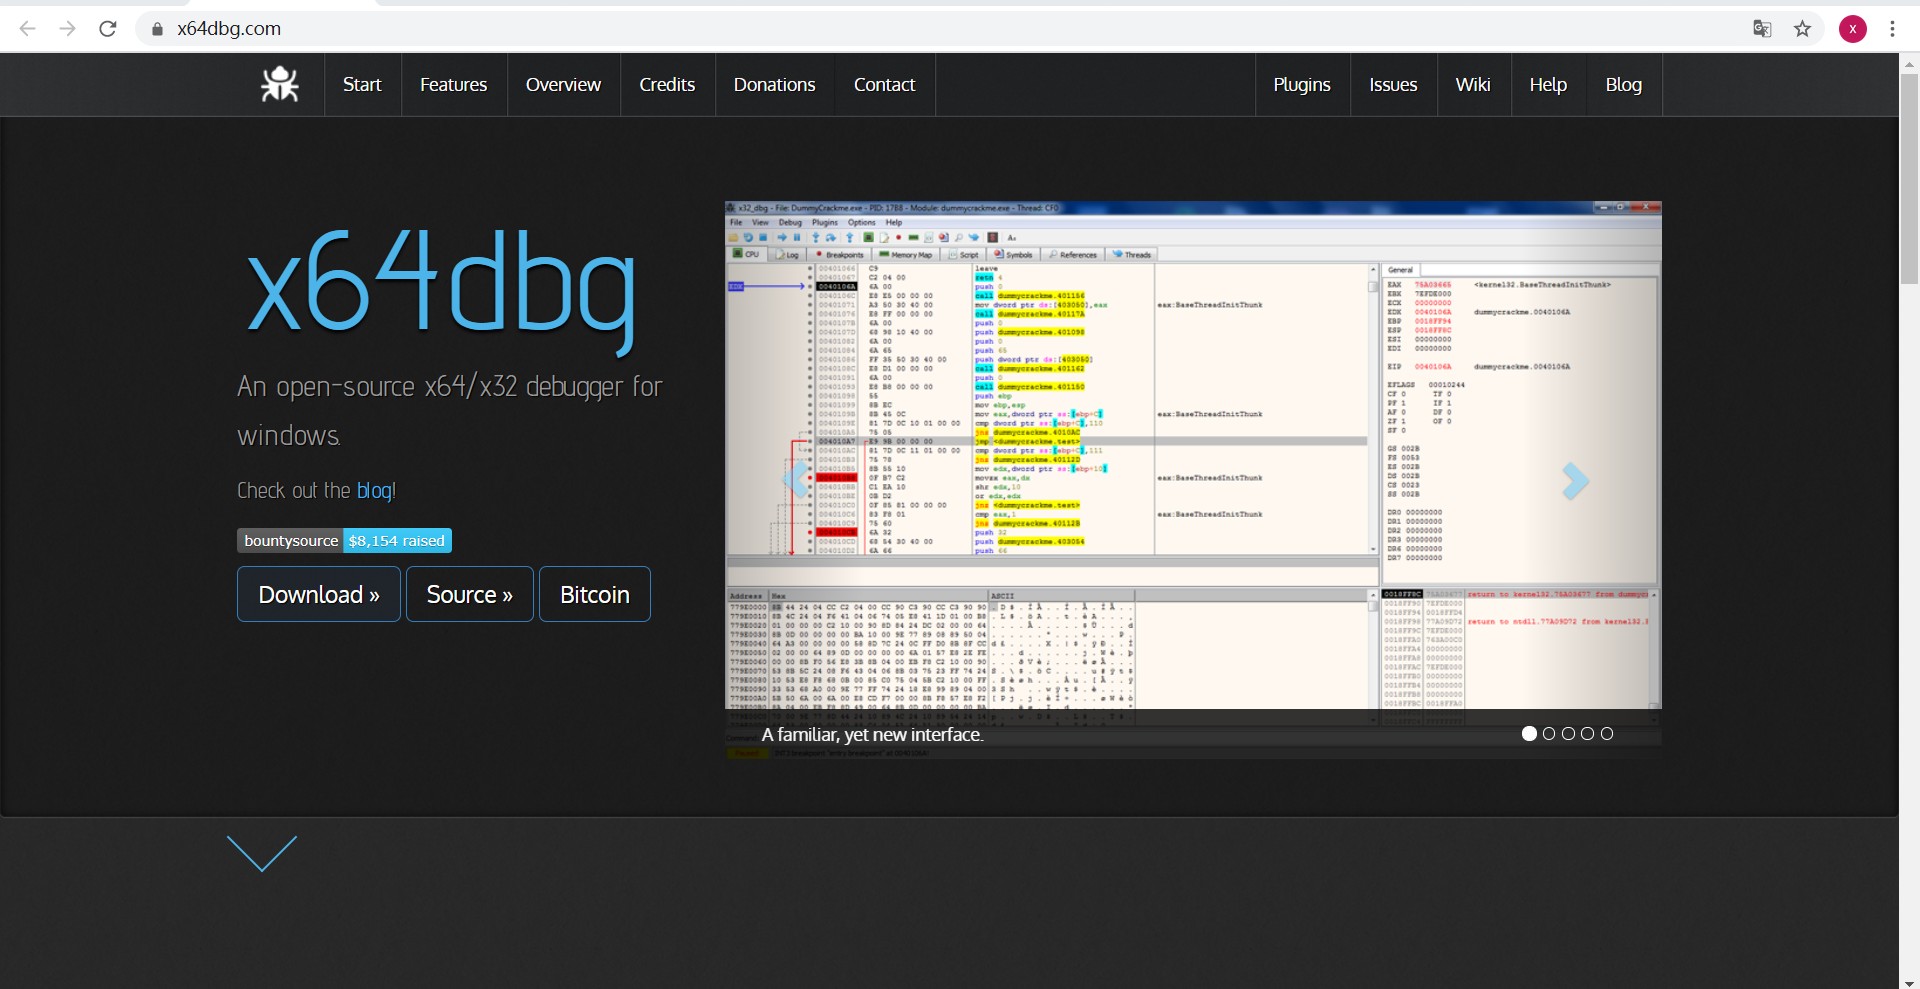
Task: Show the previous carousel slide
Action: pyautogui.click(x=797, y=481)
